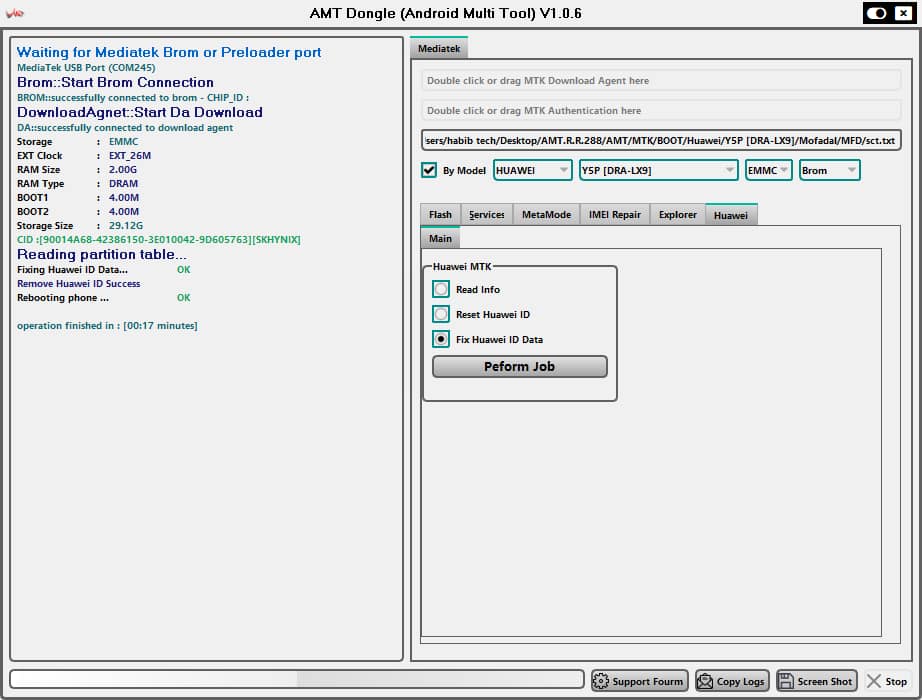
Task: Click the progress bar at bottom
Action: [x=297, y=679]
